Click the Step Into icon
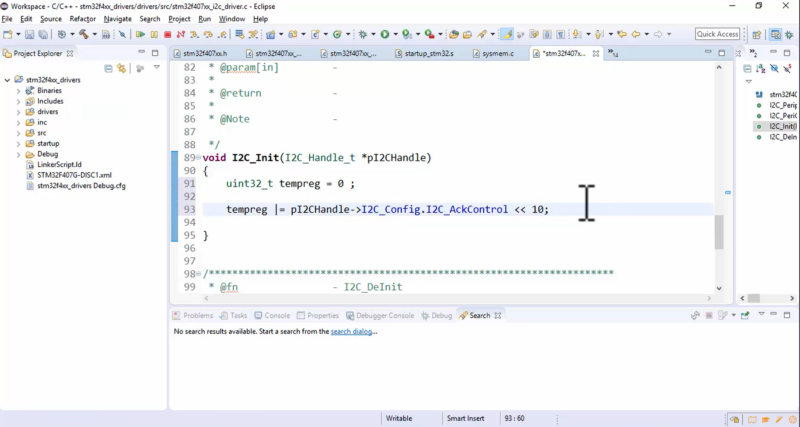 pos(194,34)
